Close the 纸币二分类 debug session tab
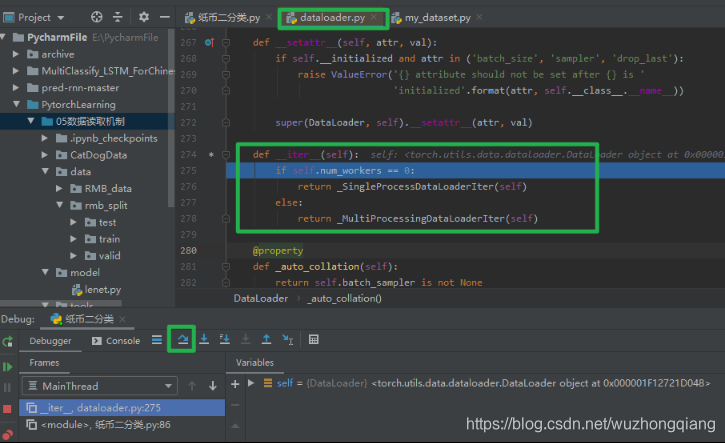 tap(122, 319)
